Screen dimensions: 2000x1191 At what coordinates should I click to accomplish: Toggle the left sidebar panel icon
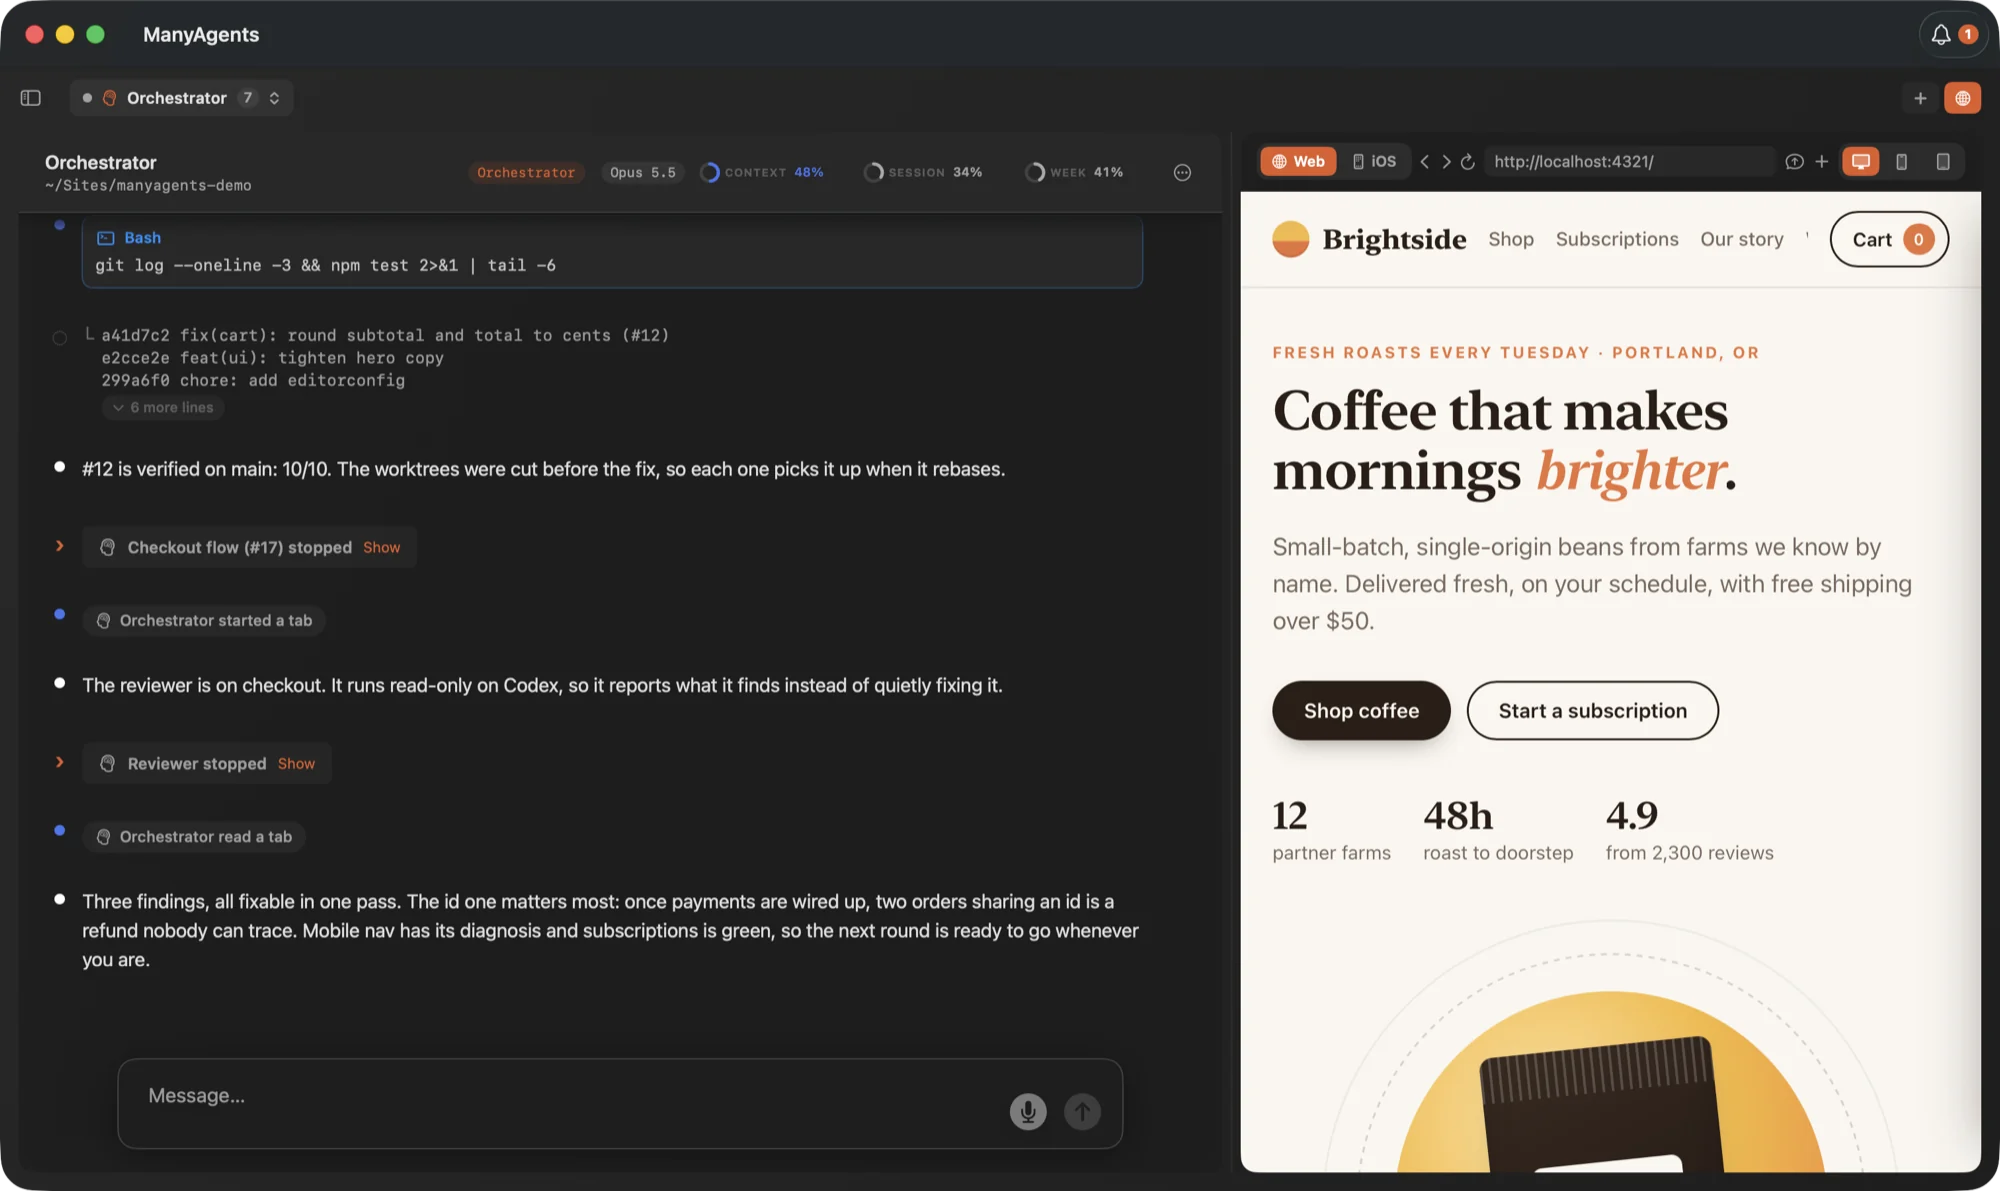coord(31,98)
